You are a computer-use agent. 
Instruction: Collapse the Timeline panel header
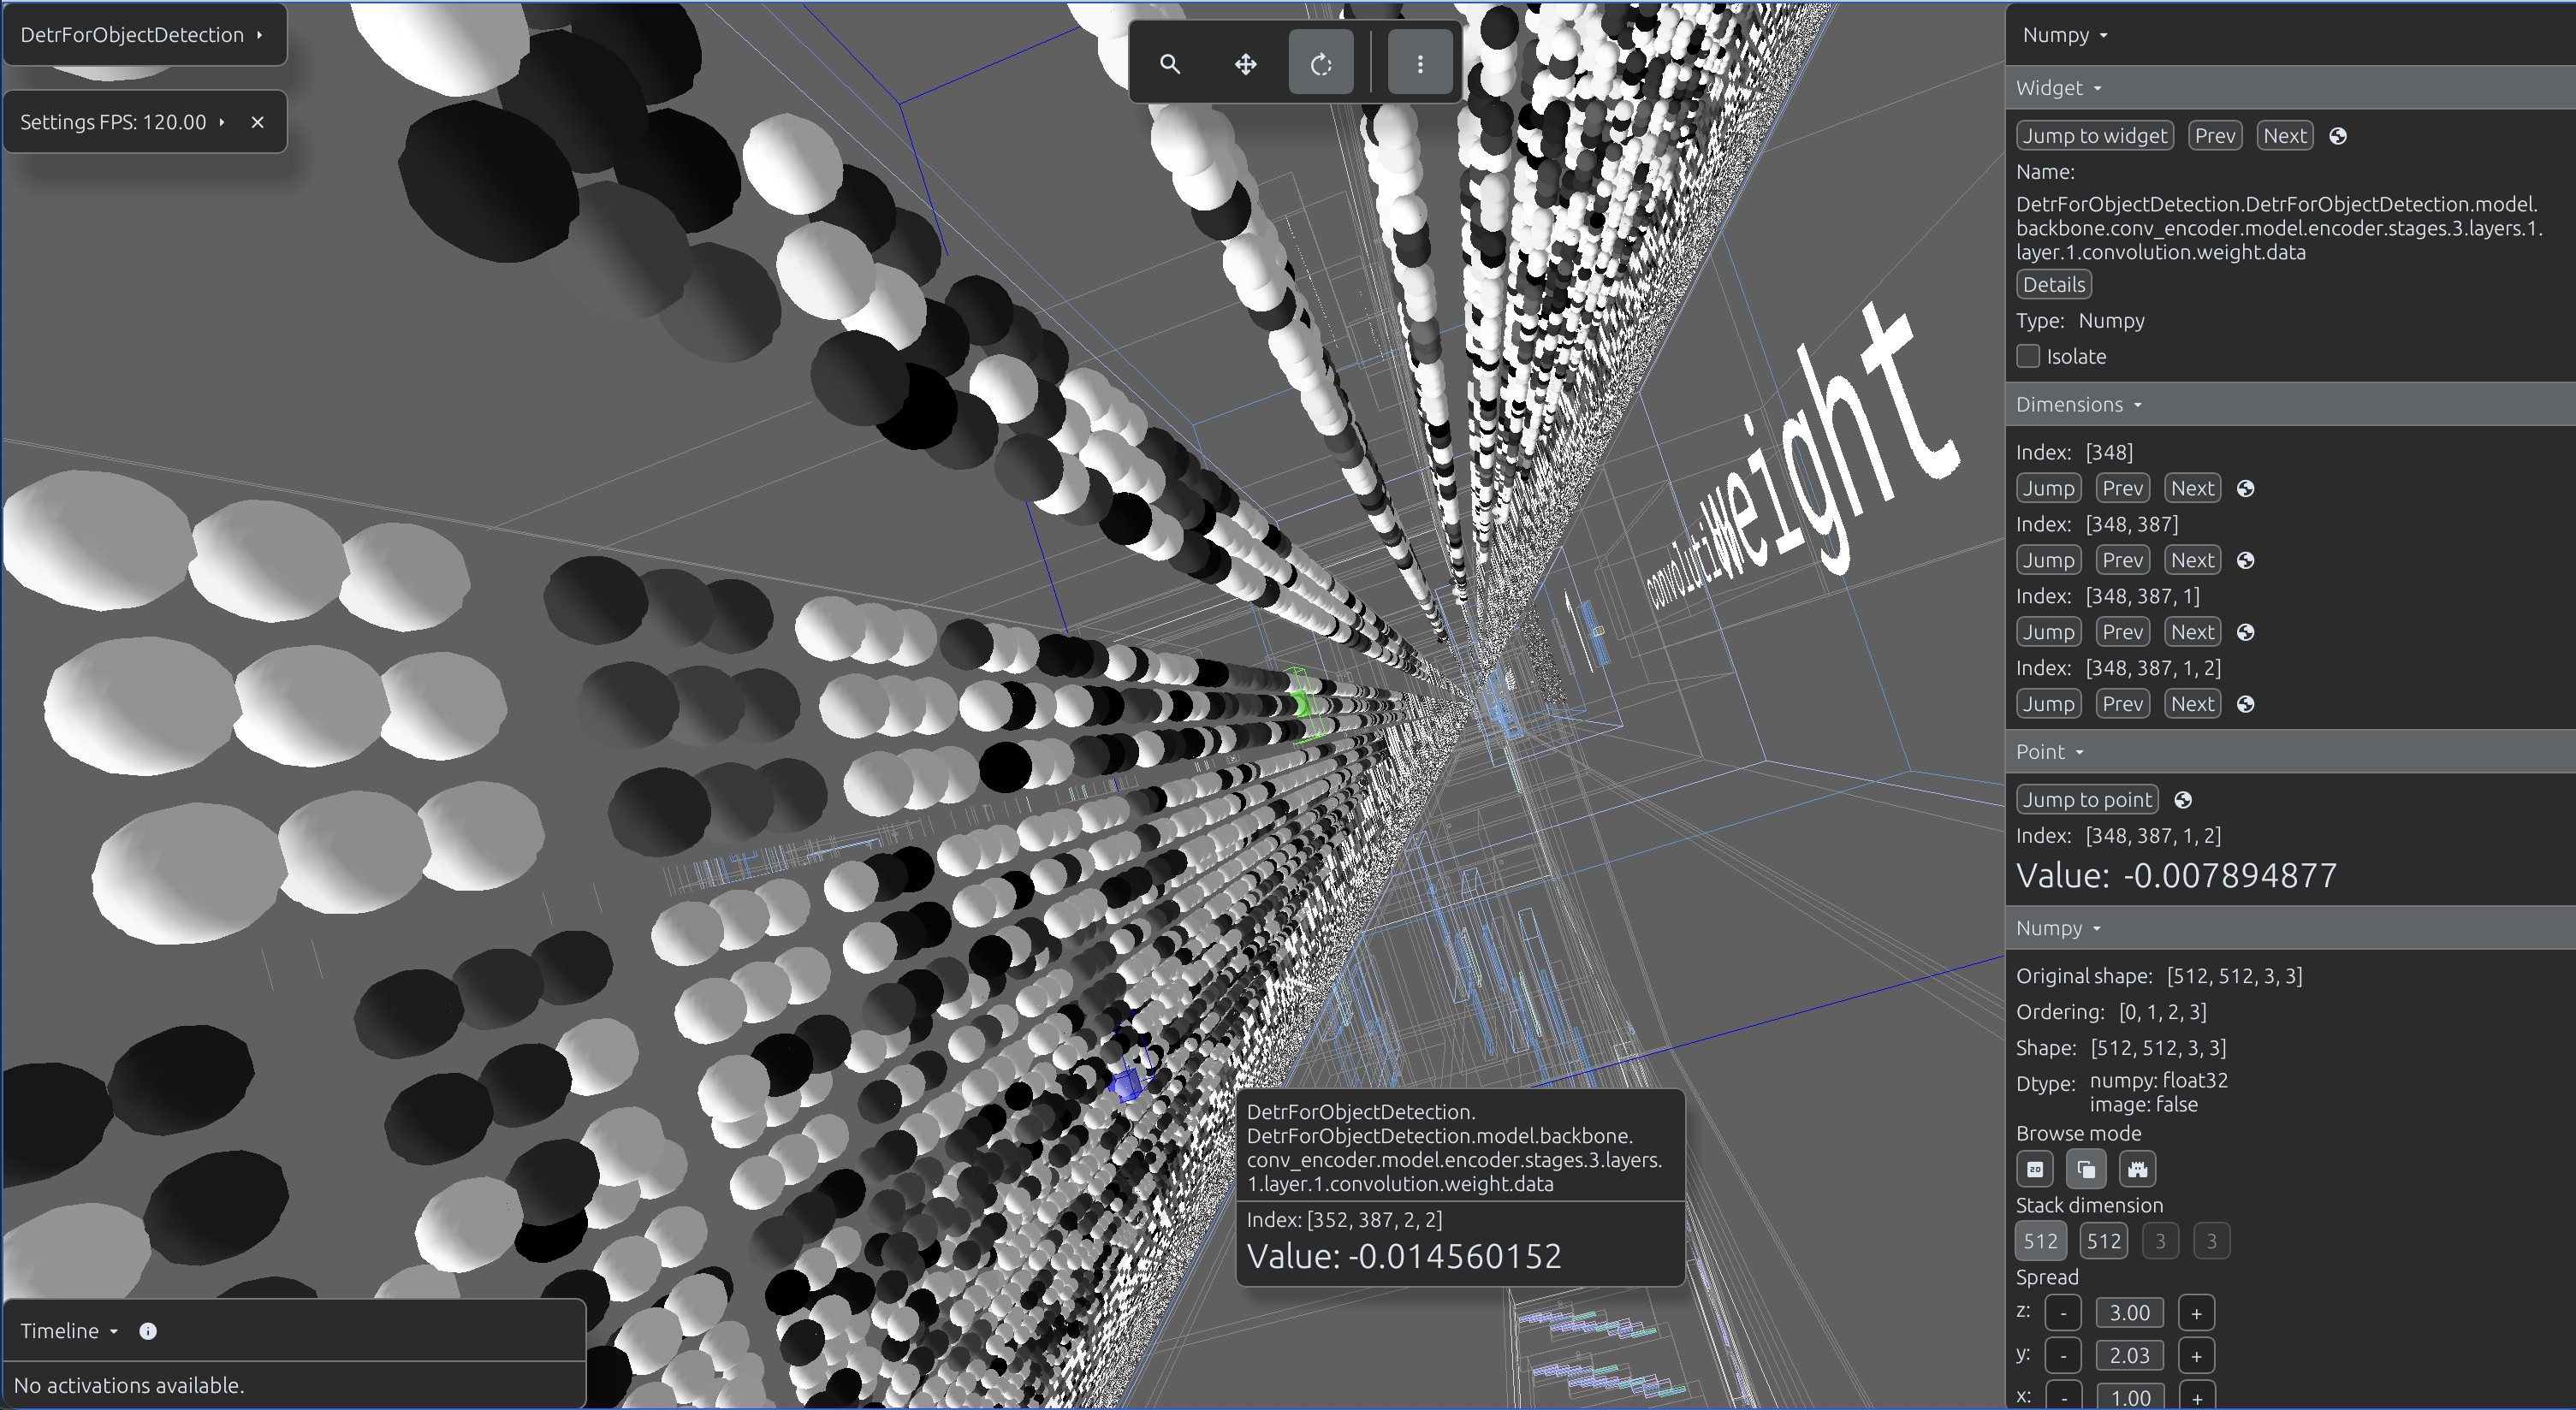coord(69,1331)
